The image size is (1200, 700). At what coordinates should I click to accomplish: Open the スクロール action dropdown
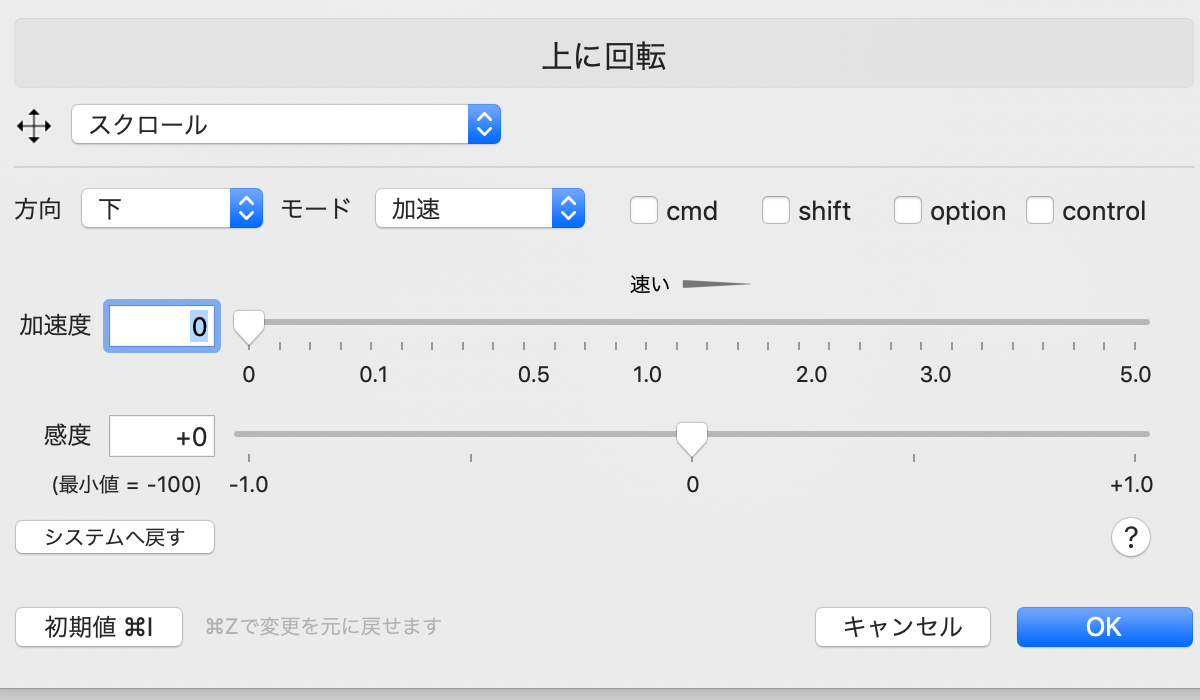pos(285,125)
